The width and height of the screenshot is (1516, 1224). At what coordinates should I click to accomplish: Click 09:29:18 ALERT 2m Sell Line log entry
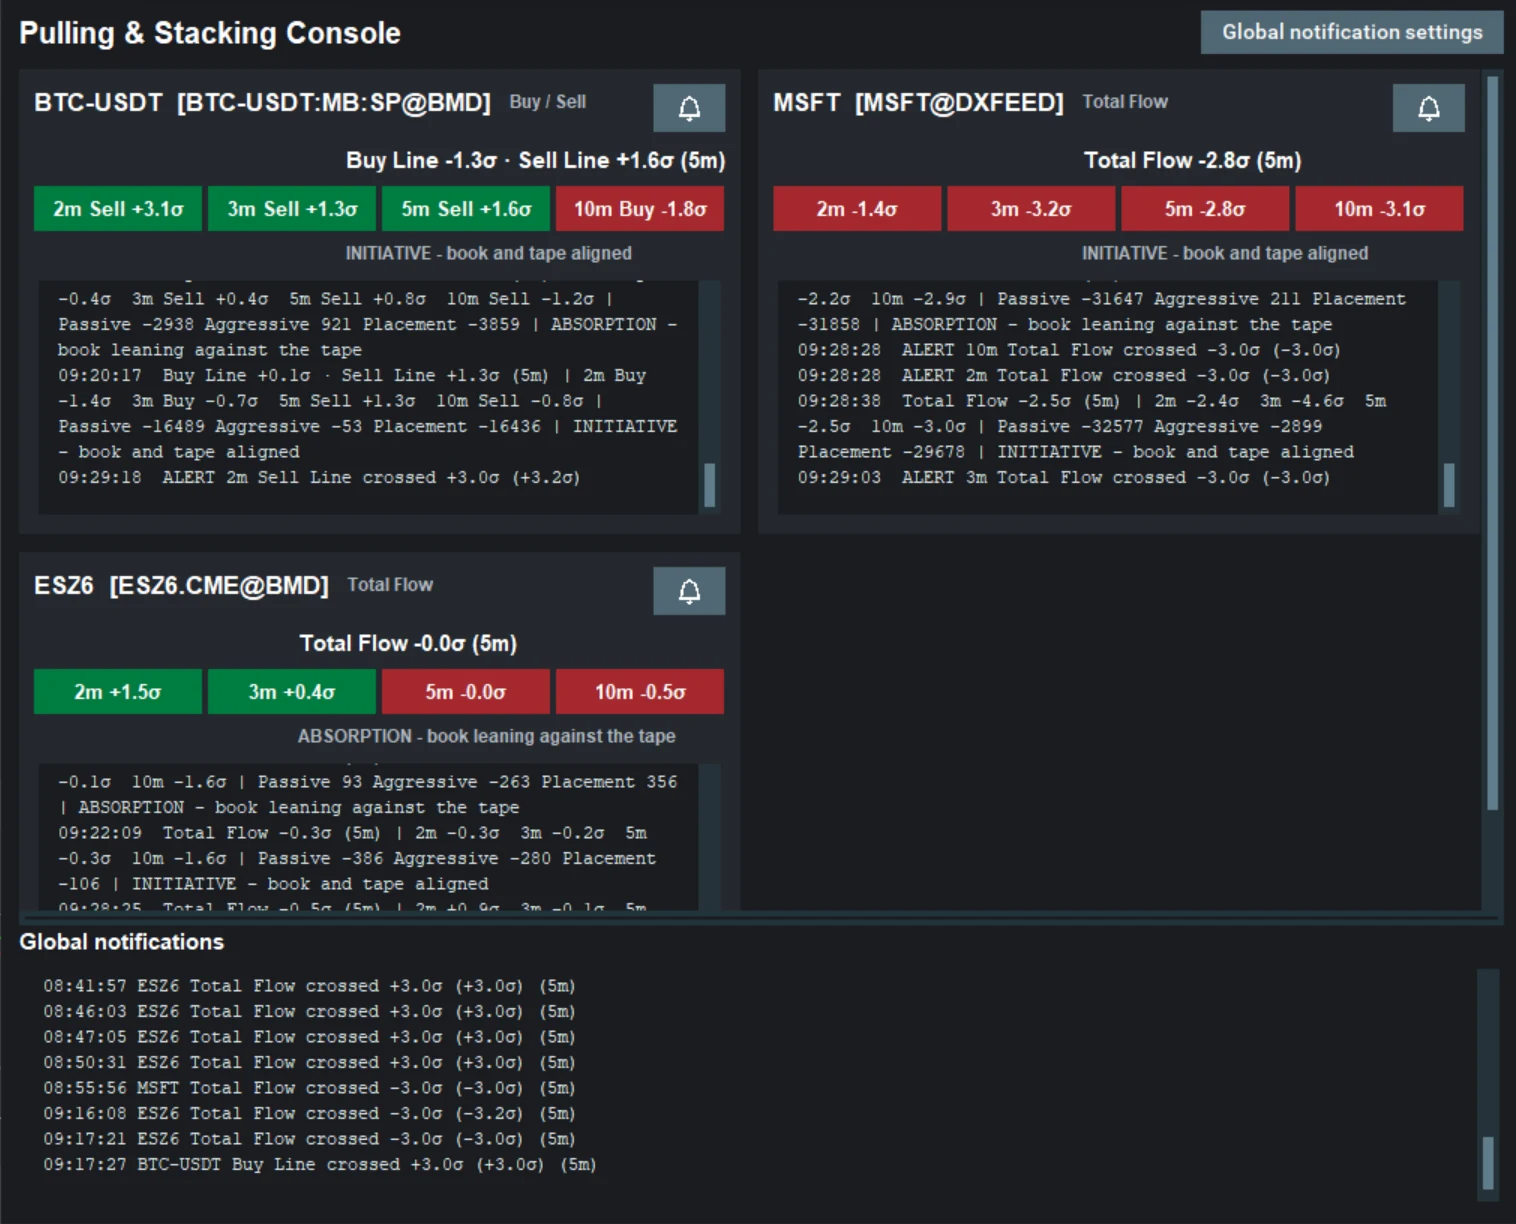click(319, 478)
